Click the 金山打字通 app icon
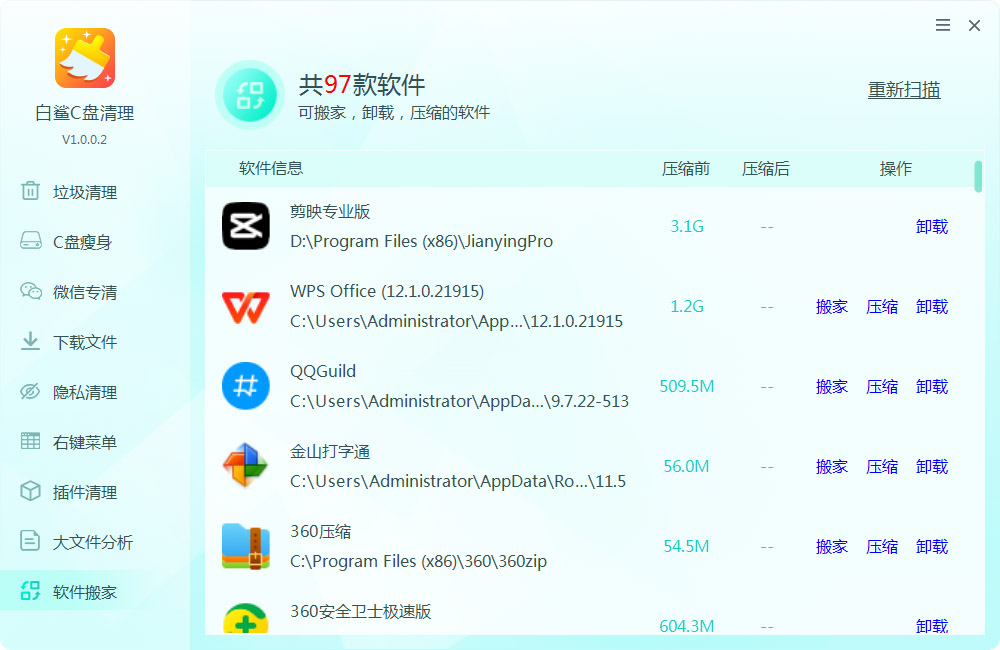1000x650 pixels. pos(246,466)
